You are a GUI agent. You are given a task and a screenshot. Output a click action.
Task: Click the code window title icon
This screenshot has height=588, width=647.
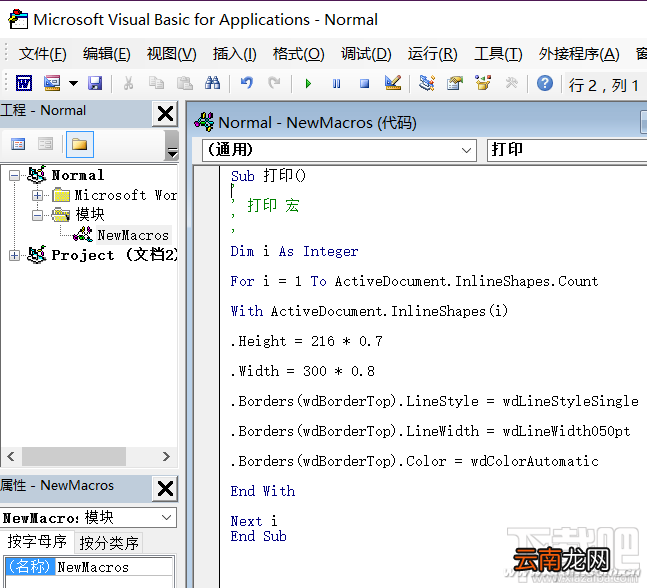[204, 122]
